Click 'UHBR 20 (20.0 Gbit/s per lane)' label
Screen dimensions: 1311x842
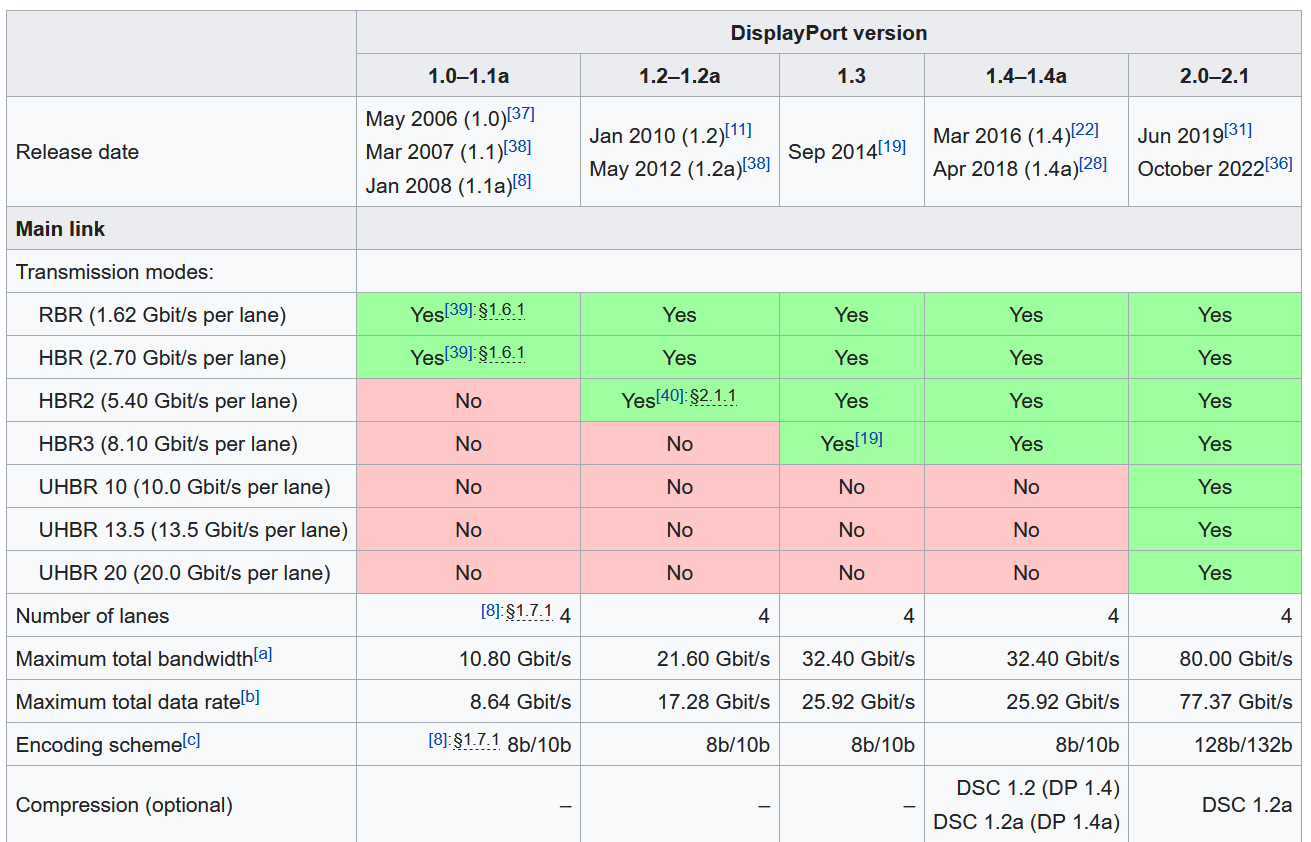coord(184,573)
